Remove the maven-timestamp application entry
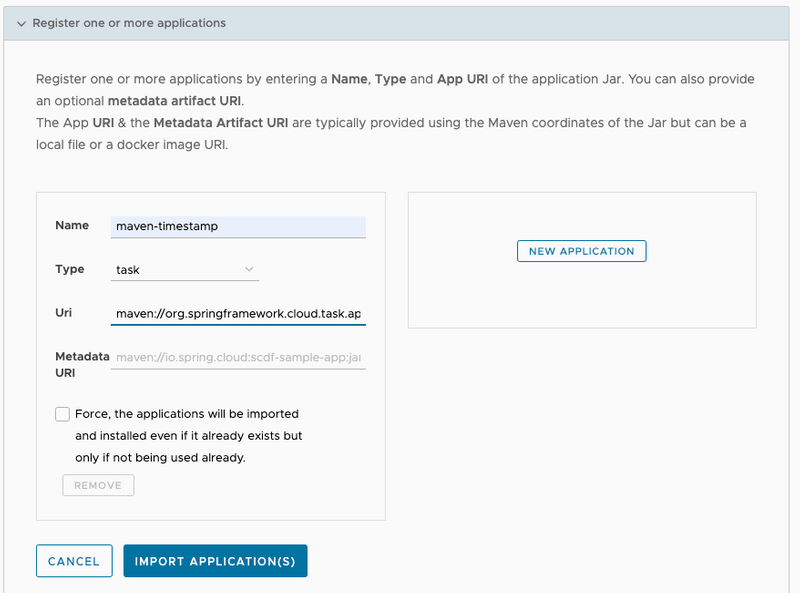The image size is (800, 593). pos(98,484)
